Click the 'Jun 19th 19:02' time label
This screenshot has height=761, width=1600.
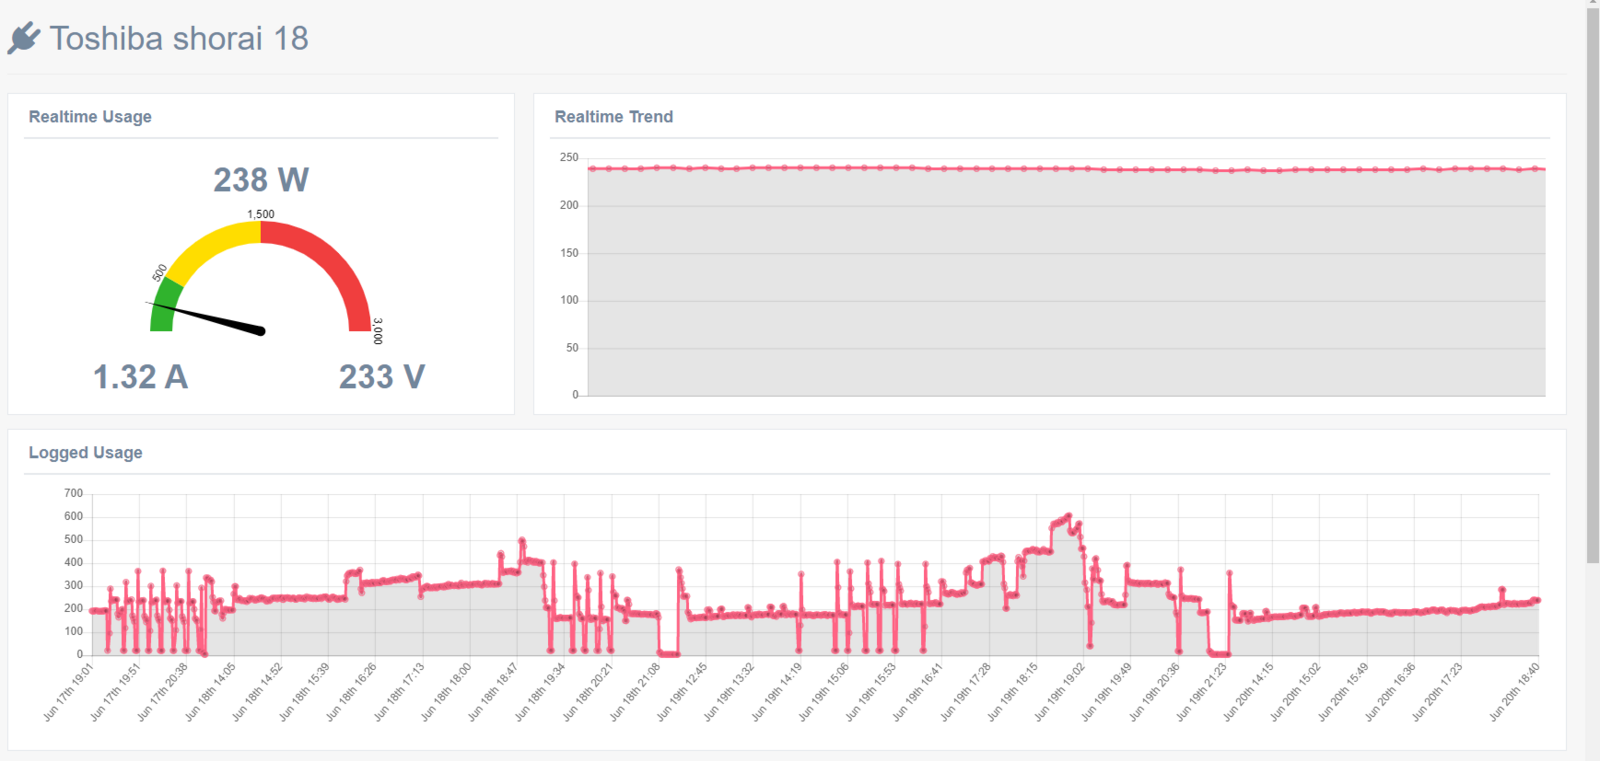(1060, 691)
